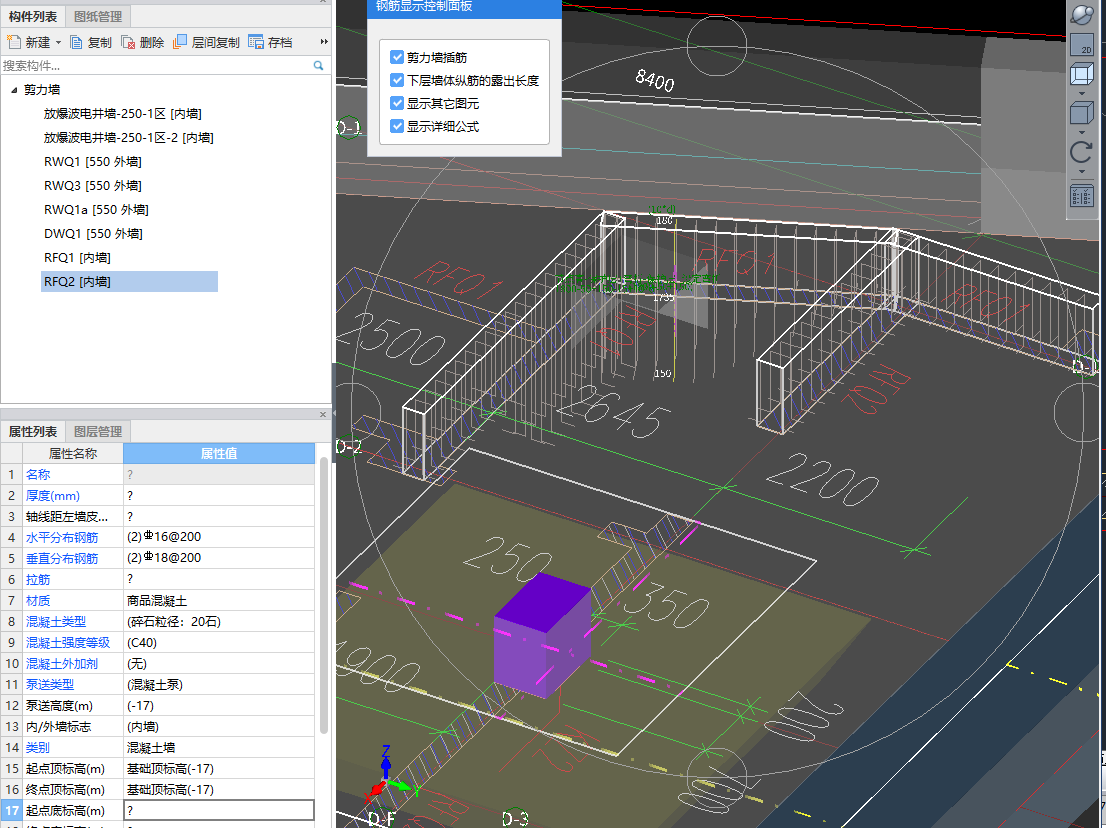Click the 属性名称 column header
This screenshot has height=828, width=1106.
pyautogui.click(x=73, y=453)
